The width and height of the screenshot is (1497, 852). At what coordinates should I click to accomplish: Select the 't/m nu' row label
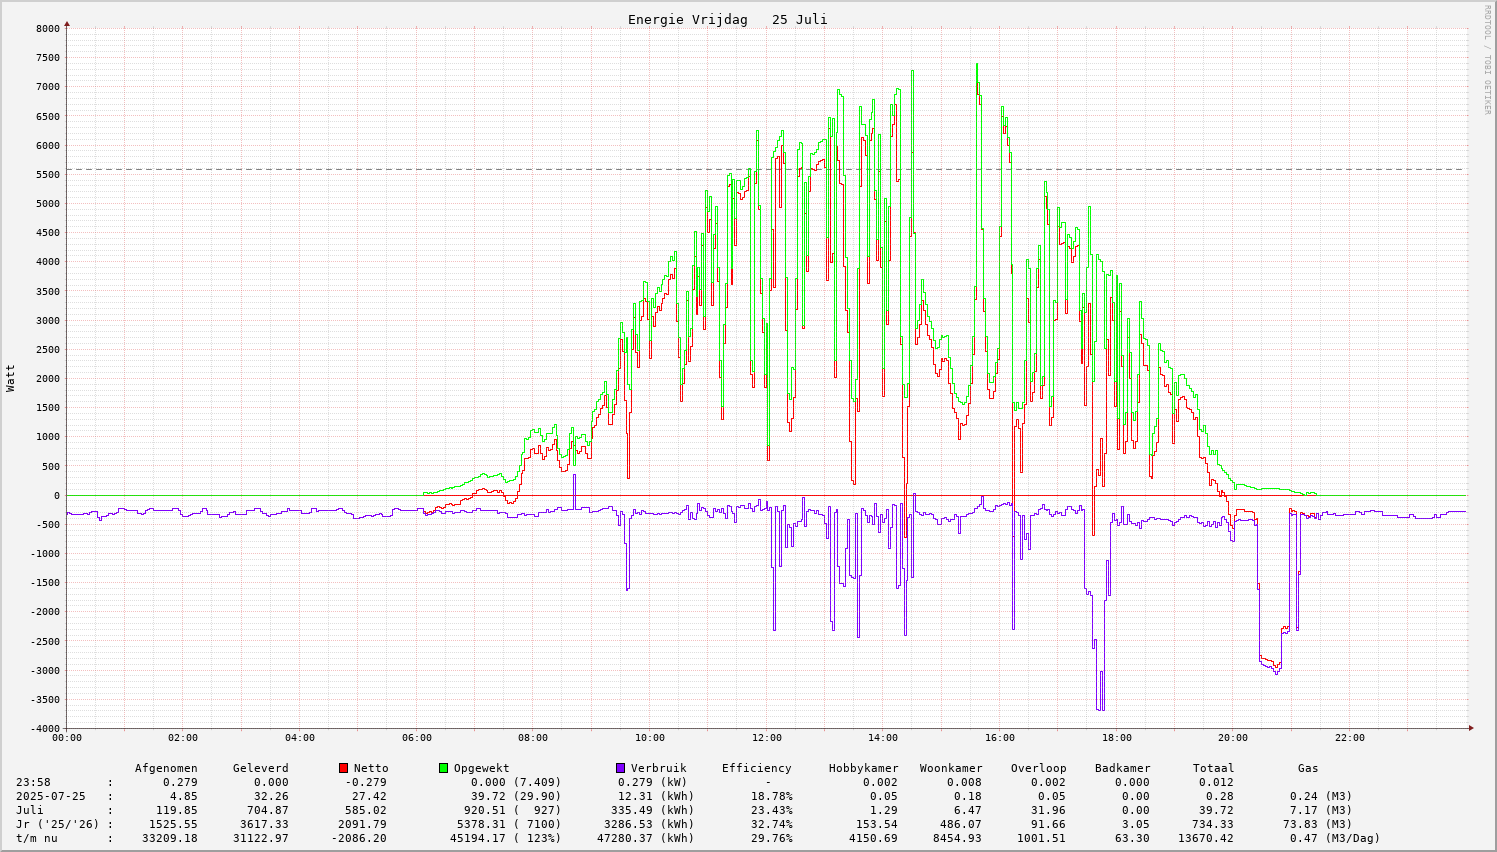point(36,838)
